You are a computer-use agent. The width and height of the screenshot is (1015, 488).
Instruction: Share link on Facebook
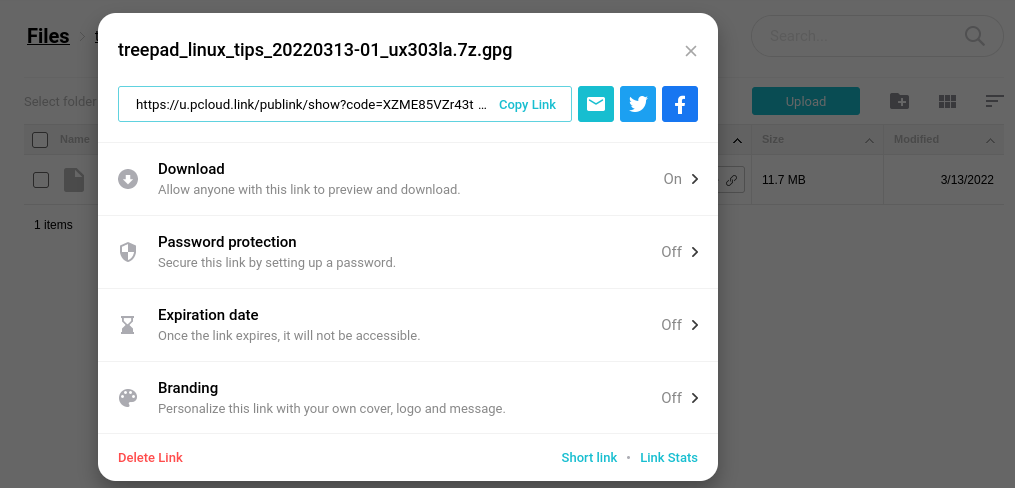[x=680, y=104]
